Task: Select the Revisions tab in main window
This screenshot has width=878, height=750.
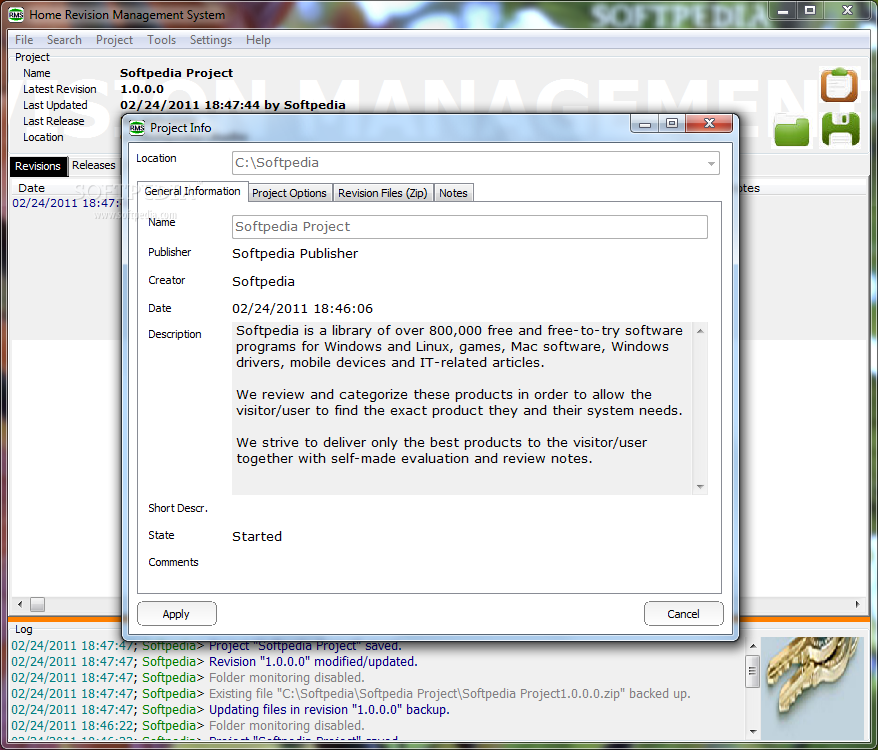Action: pyautogui.click(x=38, y=166)
